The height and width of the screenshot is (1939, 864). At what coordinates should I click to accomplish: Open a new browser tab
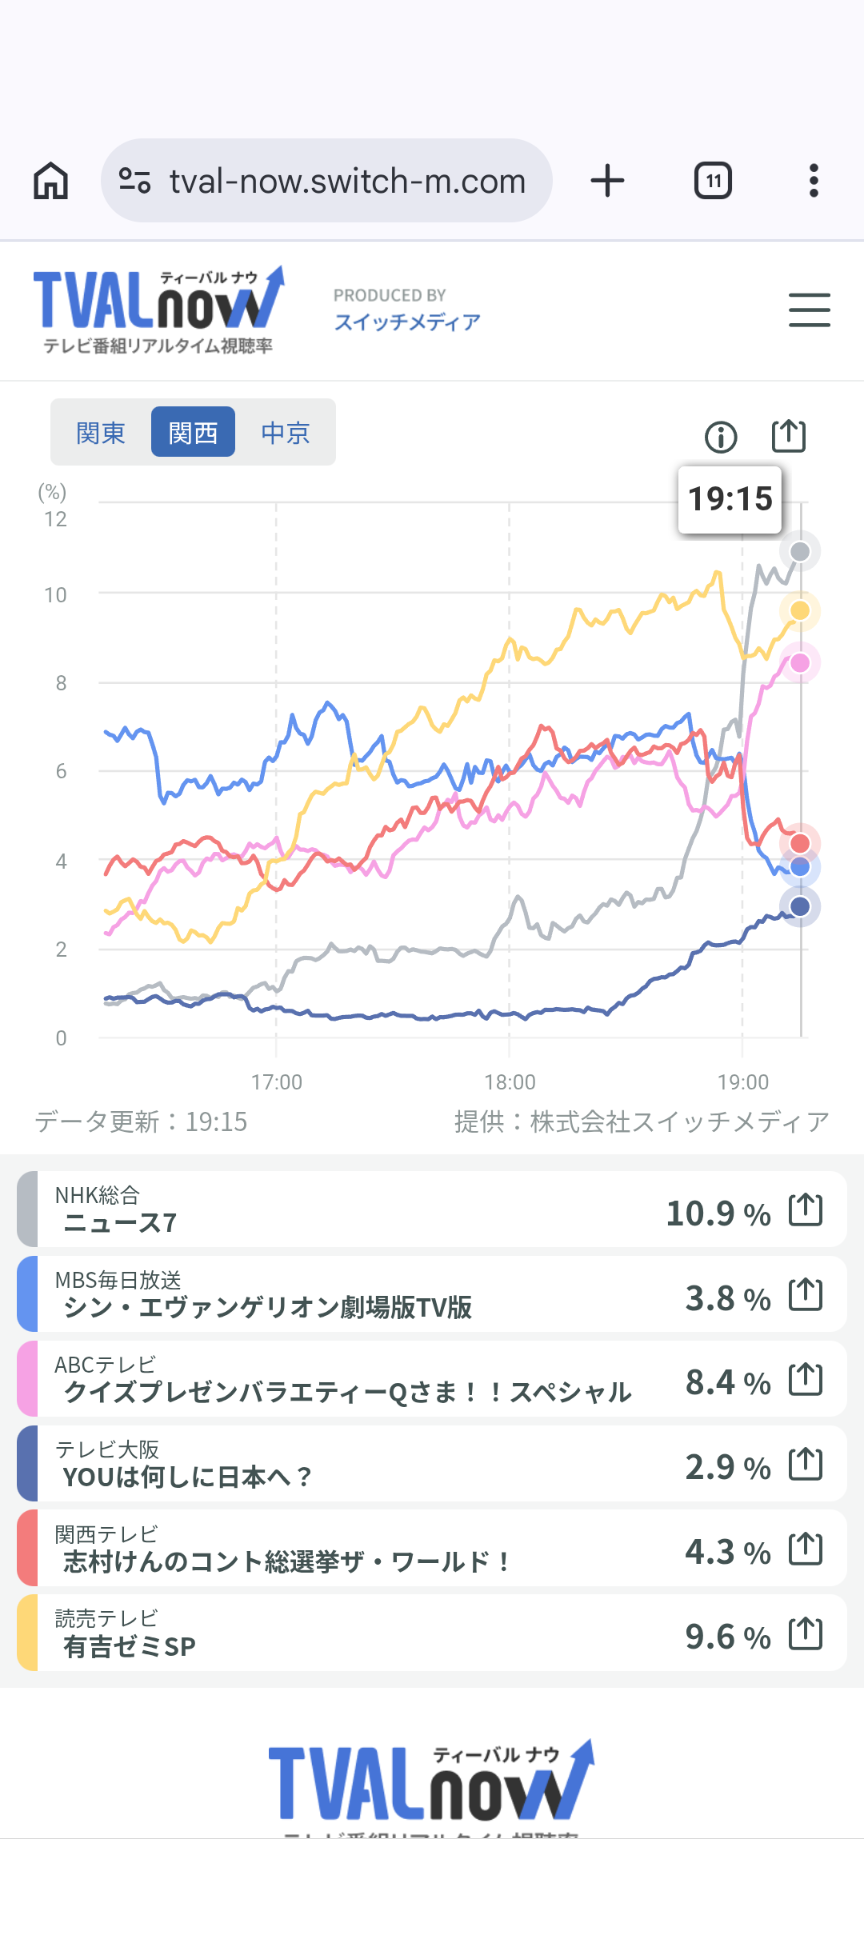pyautogui.click(x=607, y=181)
